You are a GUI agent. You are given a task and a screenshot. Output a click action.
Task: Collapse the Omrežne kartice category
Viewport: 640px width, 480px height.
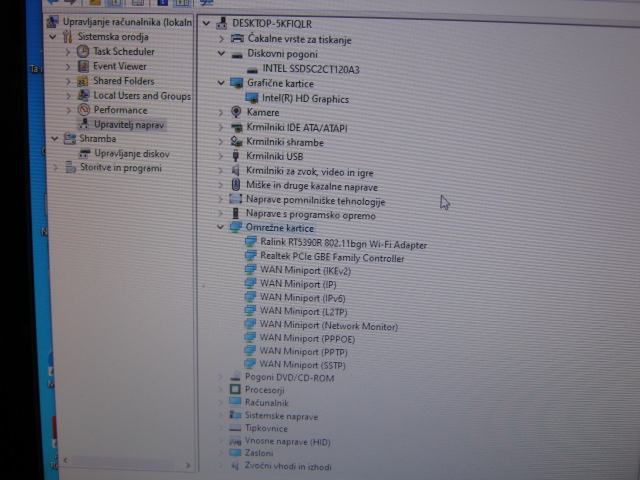pyautogui.click(x=220, y=227)
